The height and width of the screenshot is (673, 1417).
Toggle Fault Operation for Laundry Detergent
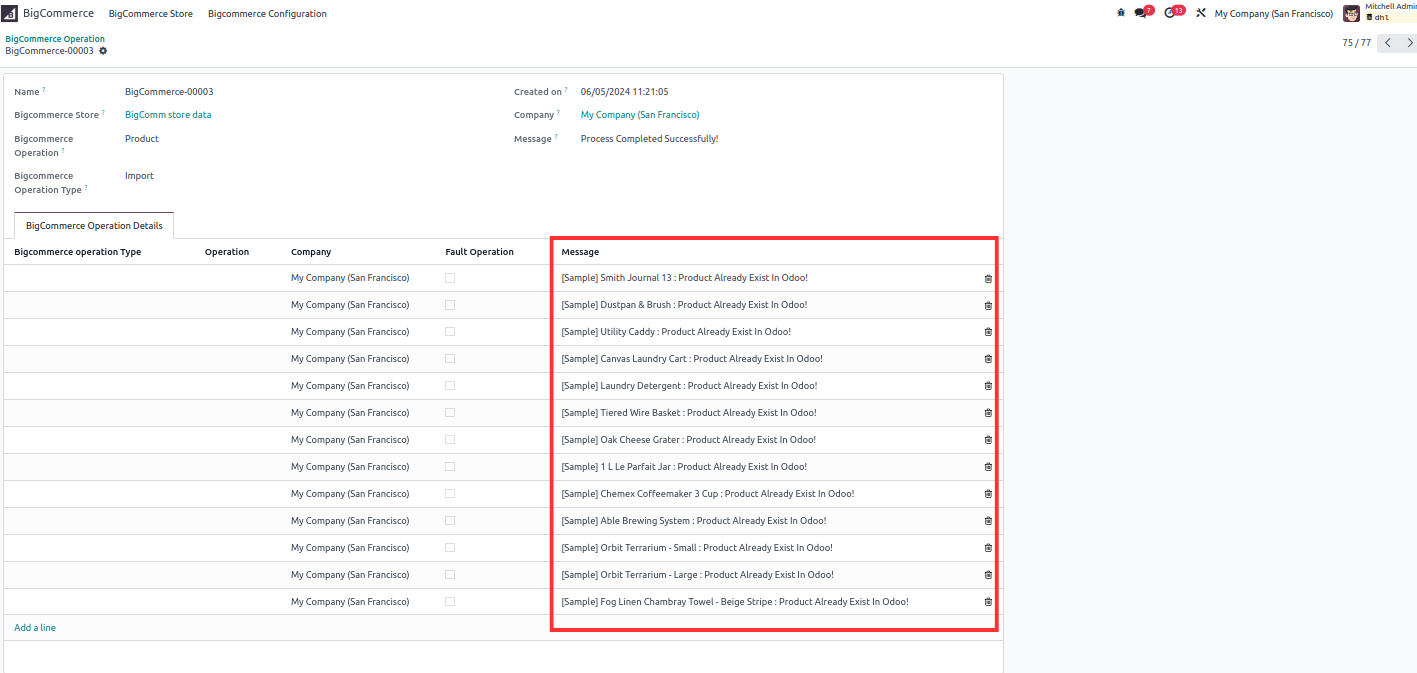450,386
